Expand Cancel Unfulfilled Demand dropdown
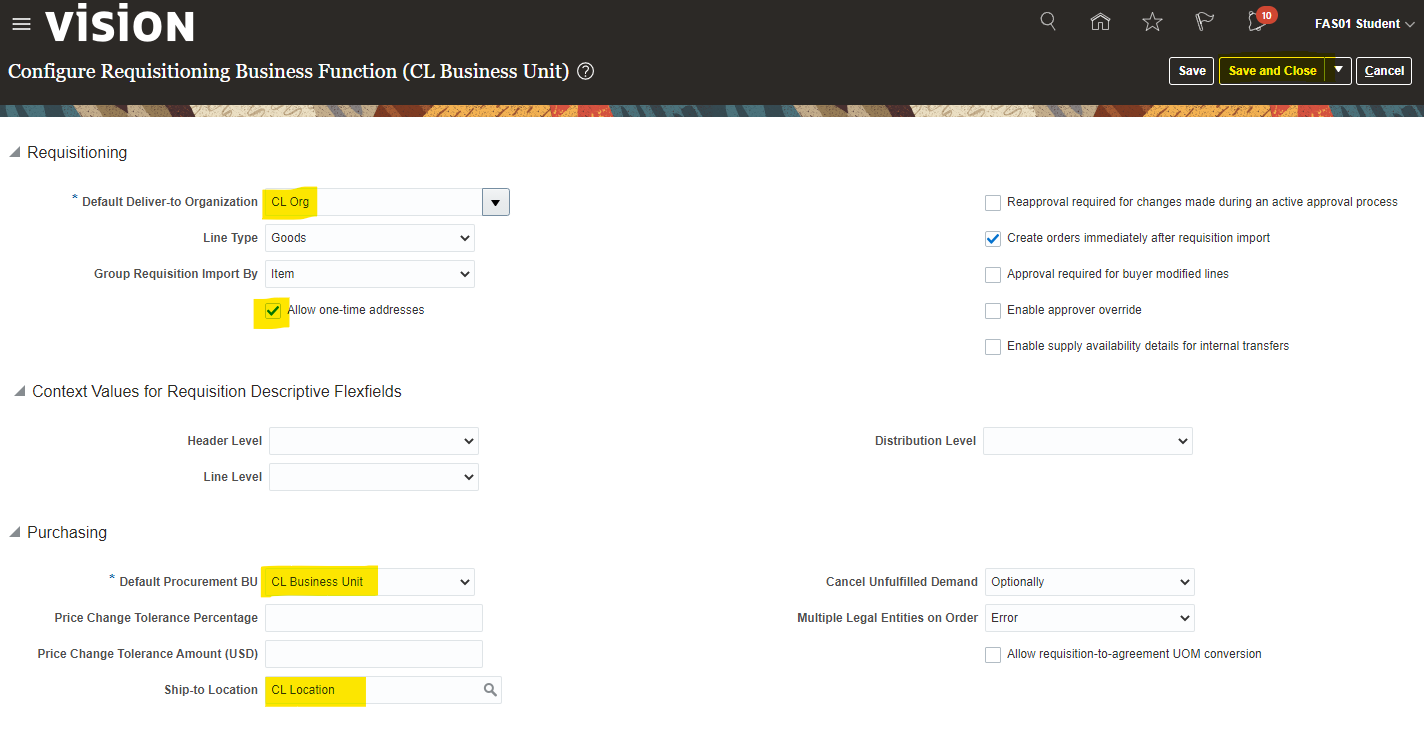This screenshot has width=1424, height=730. coord(1089,582)
